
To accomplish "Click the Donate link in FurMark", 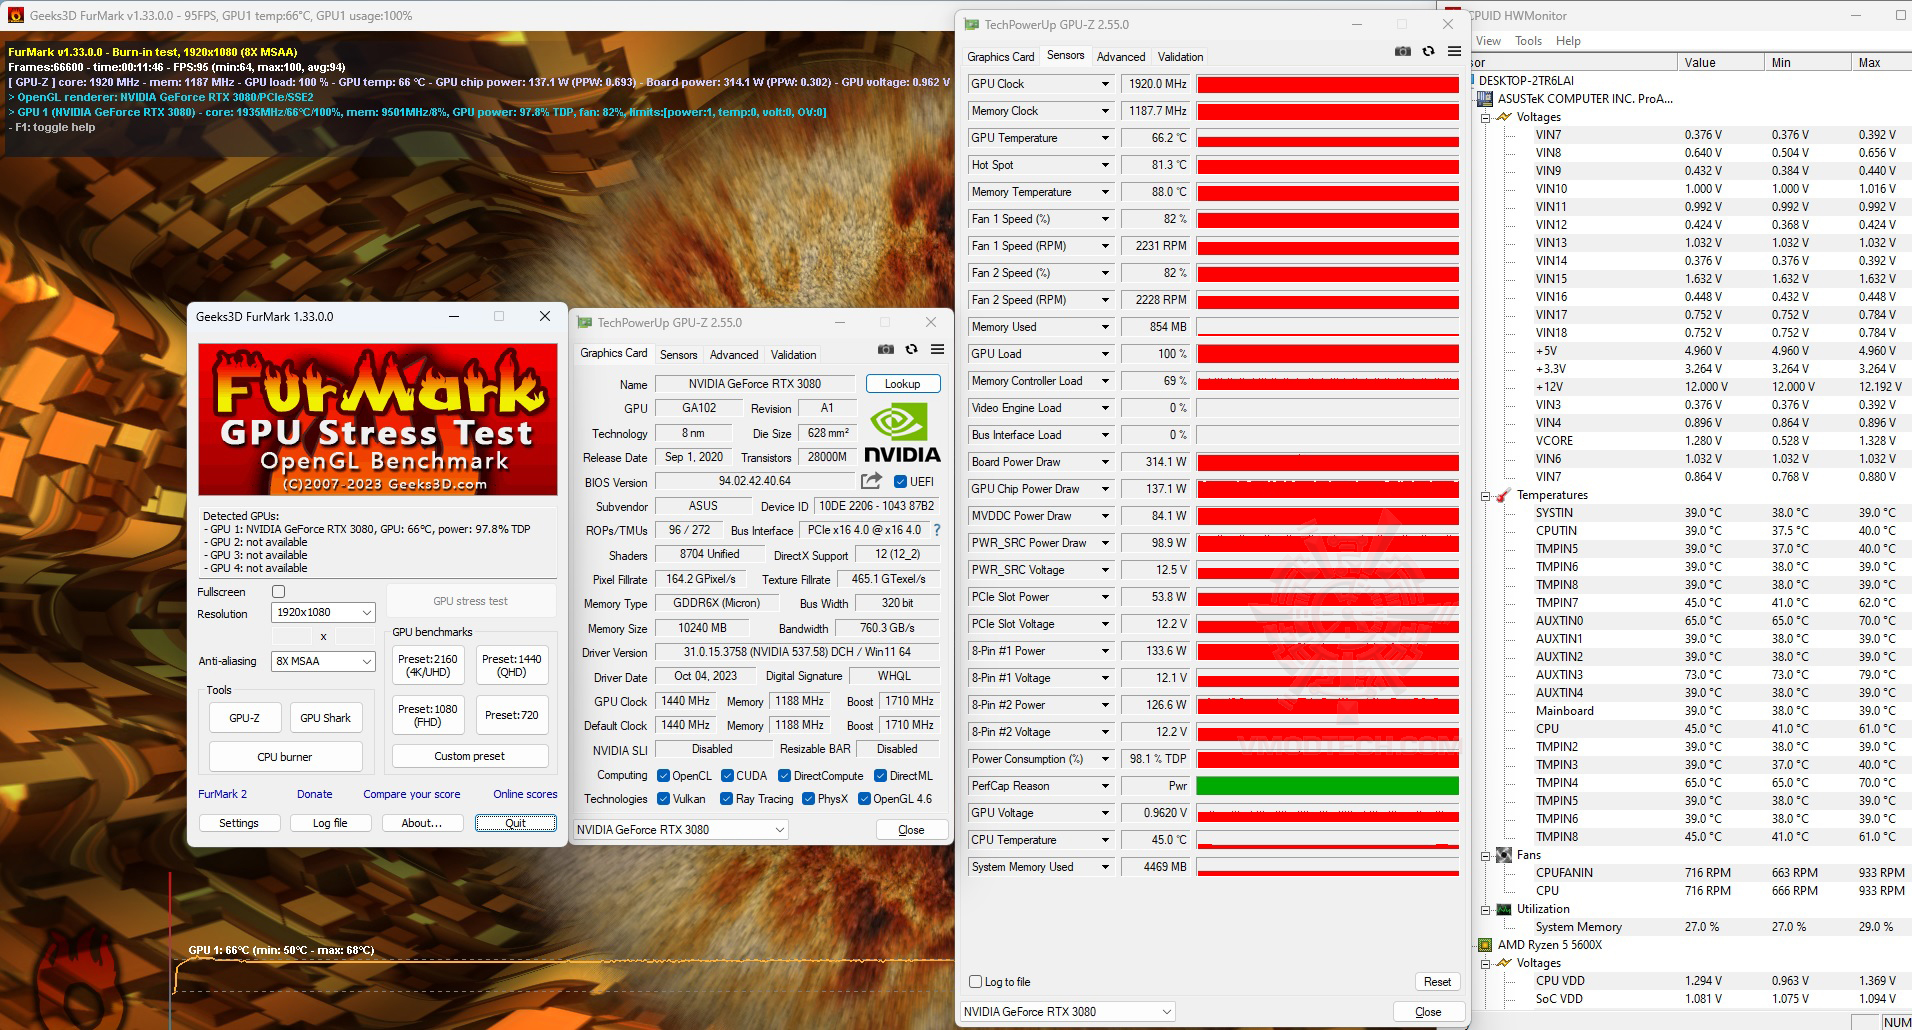I will coord(314,794).
